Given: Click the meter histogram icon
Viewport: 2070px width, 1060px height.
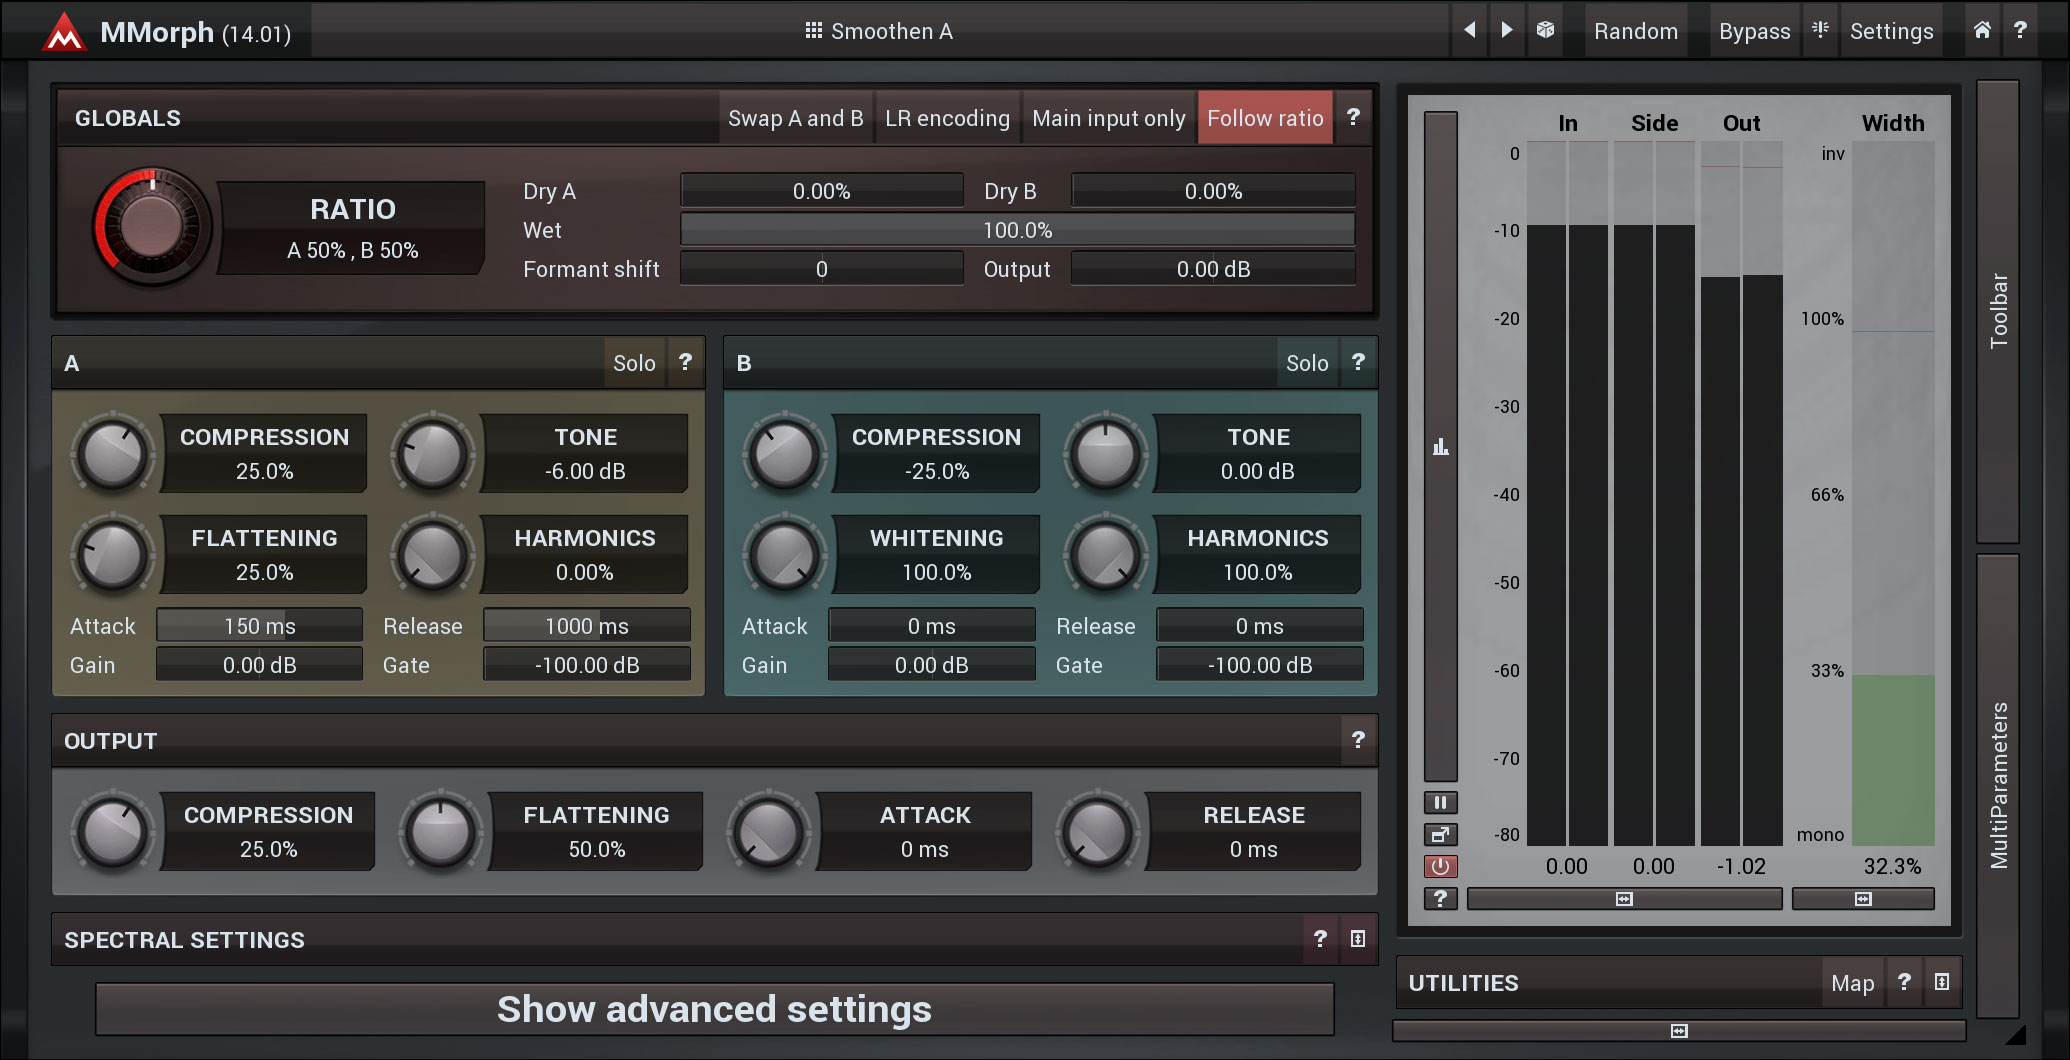Looking at the screenshot, I should pos(1441,446).
